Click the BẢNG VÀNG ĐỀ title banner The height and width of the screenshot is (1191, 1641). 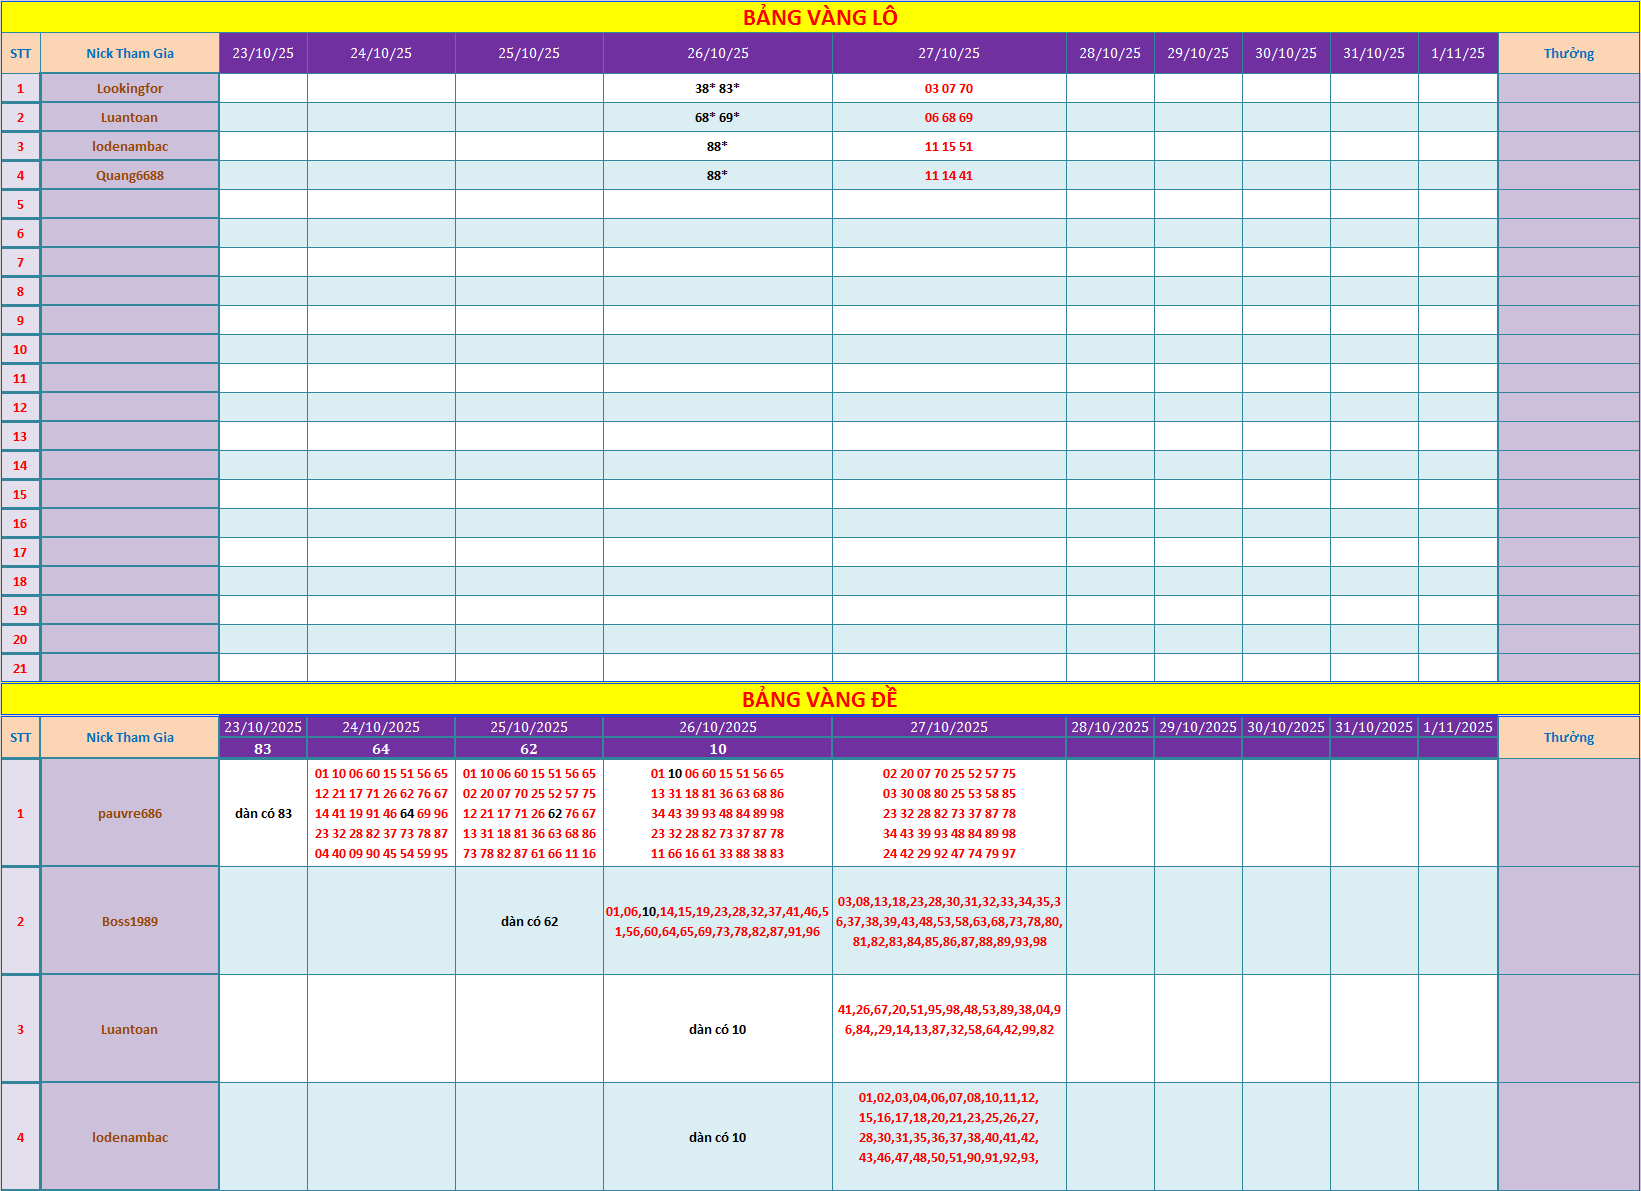820,699
